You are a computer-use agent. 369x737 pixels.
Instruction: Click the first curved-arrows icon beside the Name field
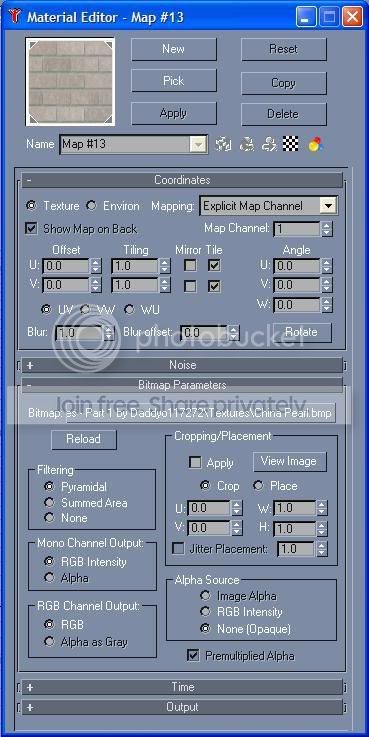(x=223, y=144)
